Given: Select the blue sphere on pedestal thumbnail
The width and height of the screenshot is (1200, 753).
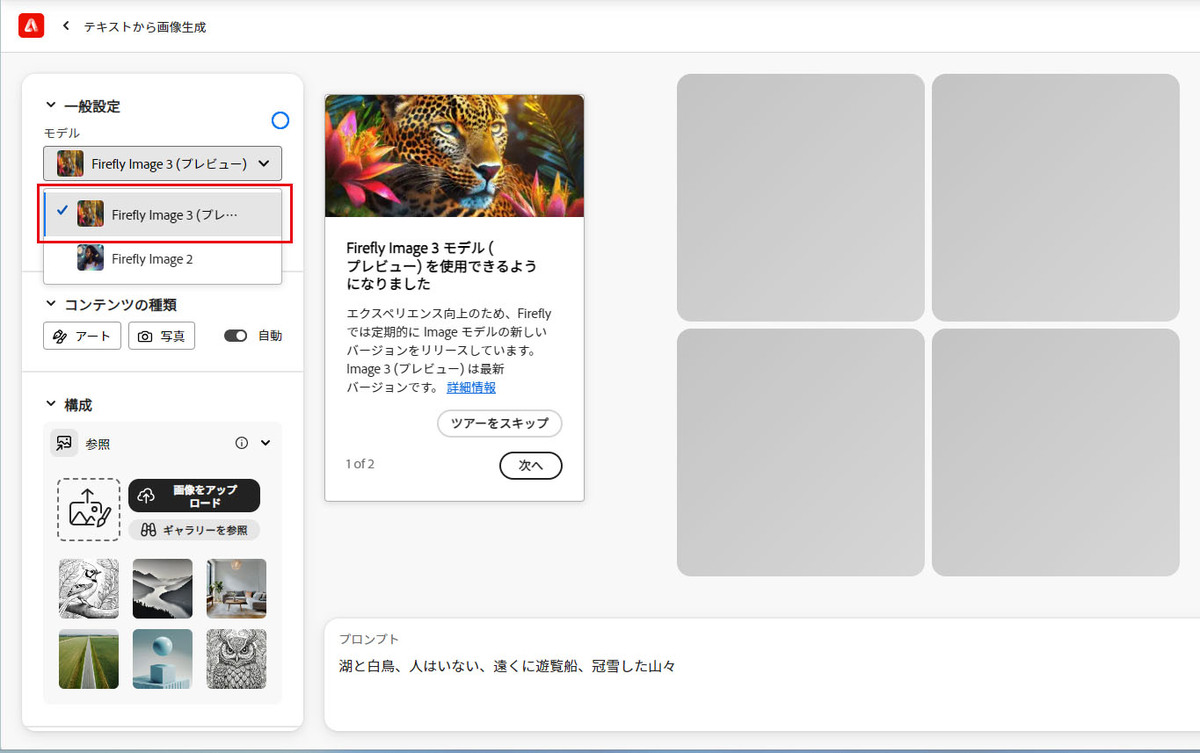Looking at the screenshot, I should (163, 659).
